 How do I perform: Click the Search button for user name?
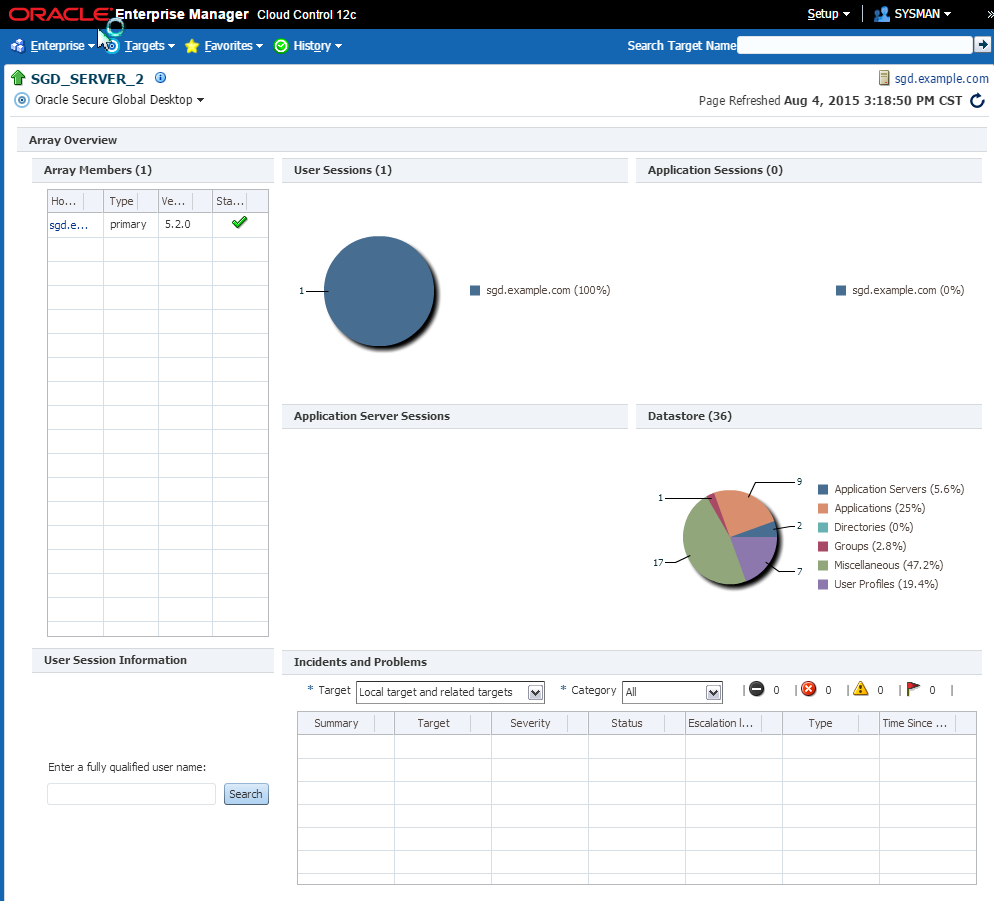pos(246,794)
